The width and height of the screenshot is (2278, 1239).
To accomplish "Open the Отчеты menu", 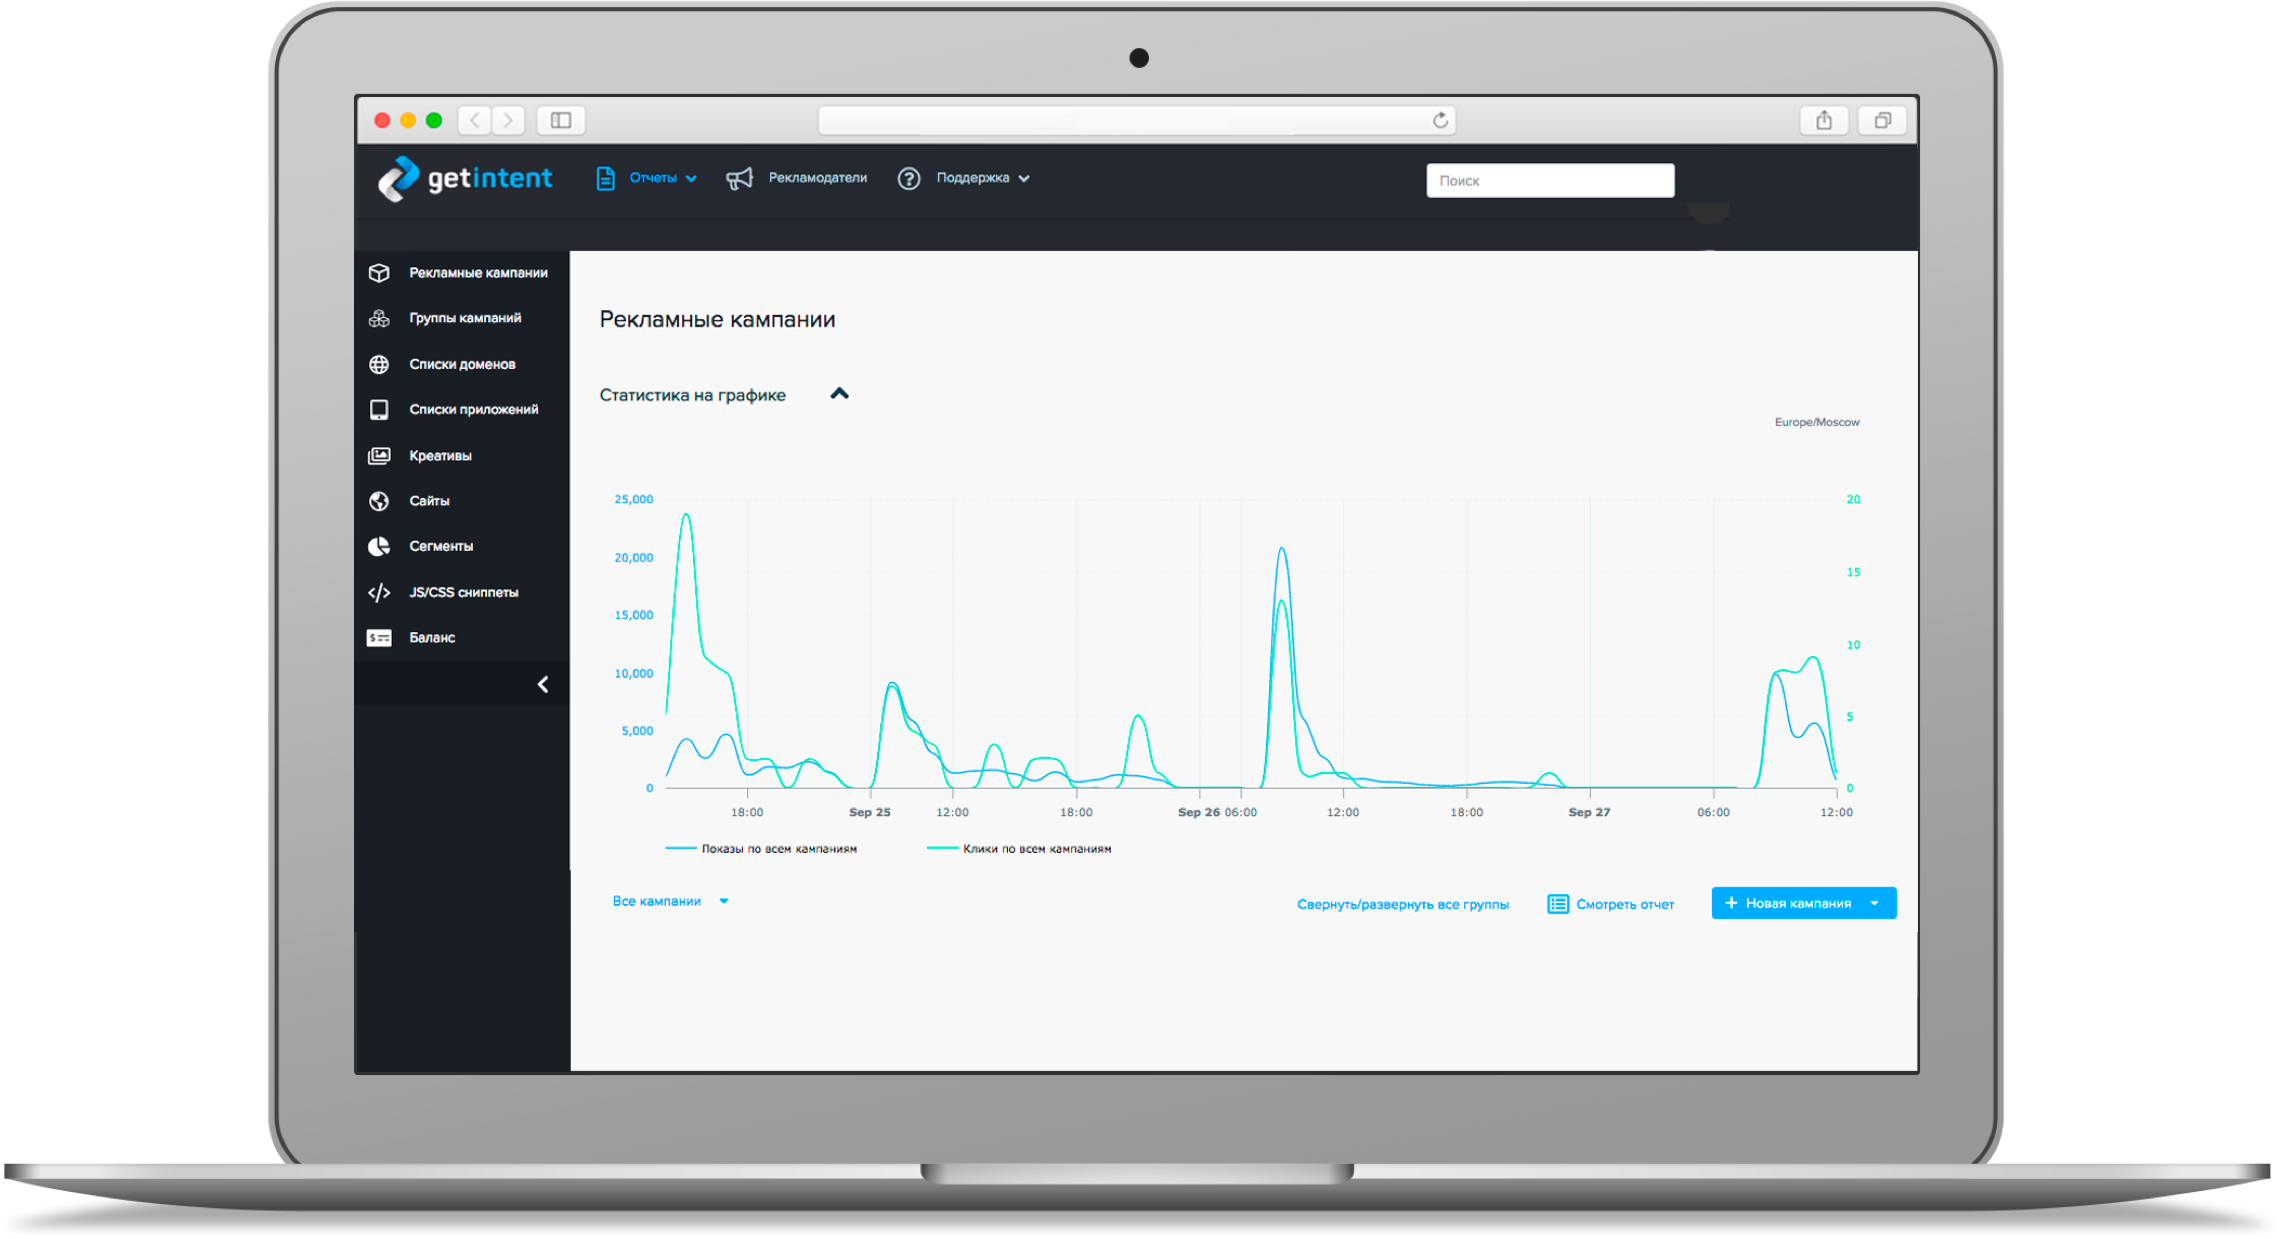I will point(652,178).
